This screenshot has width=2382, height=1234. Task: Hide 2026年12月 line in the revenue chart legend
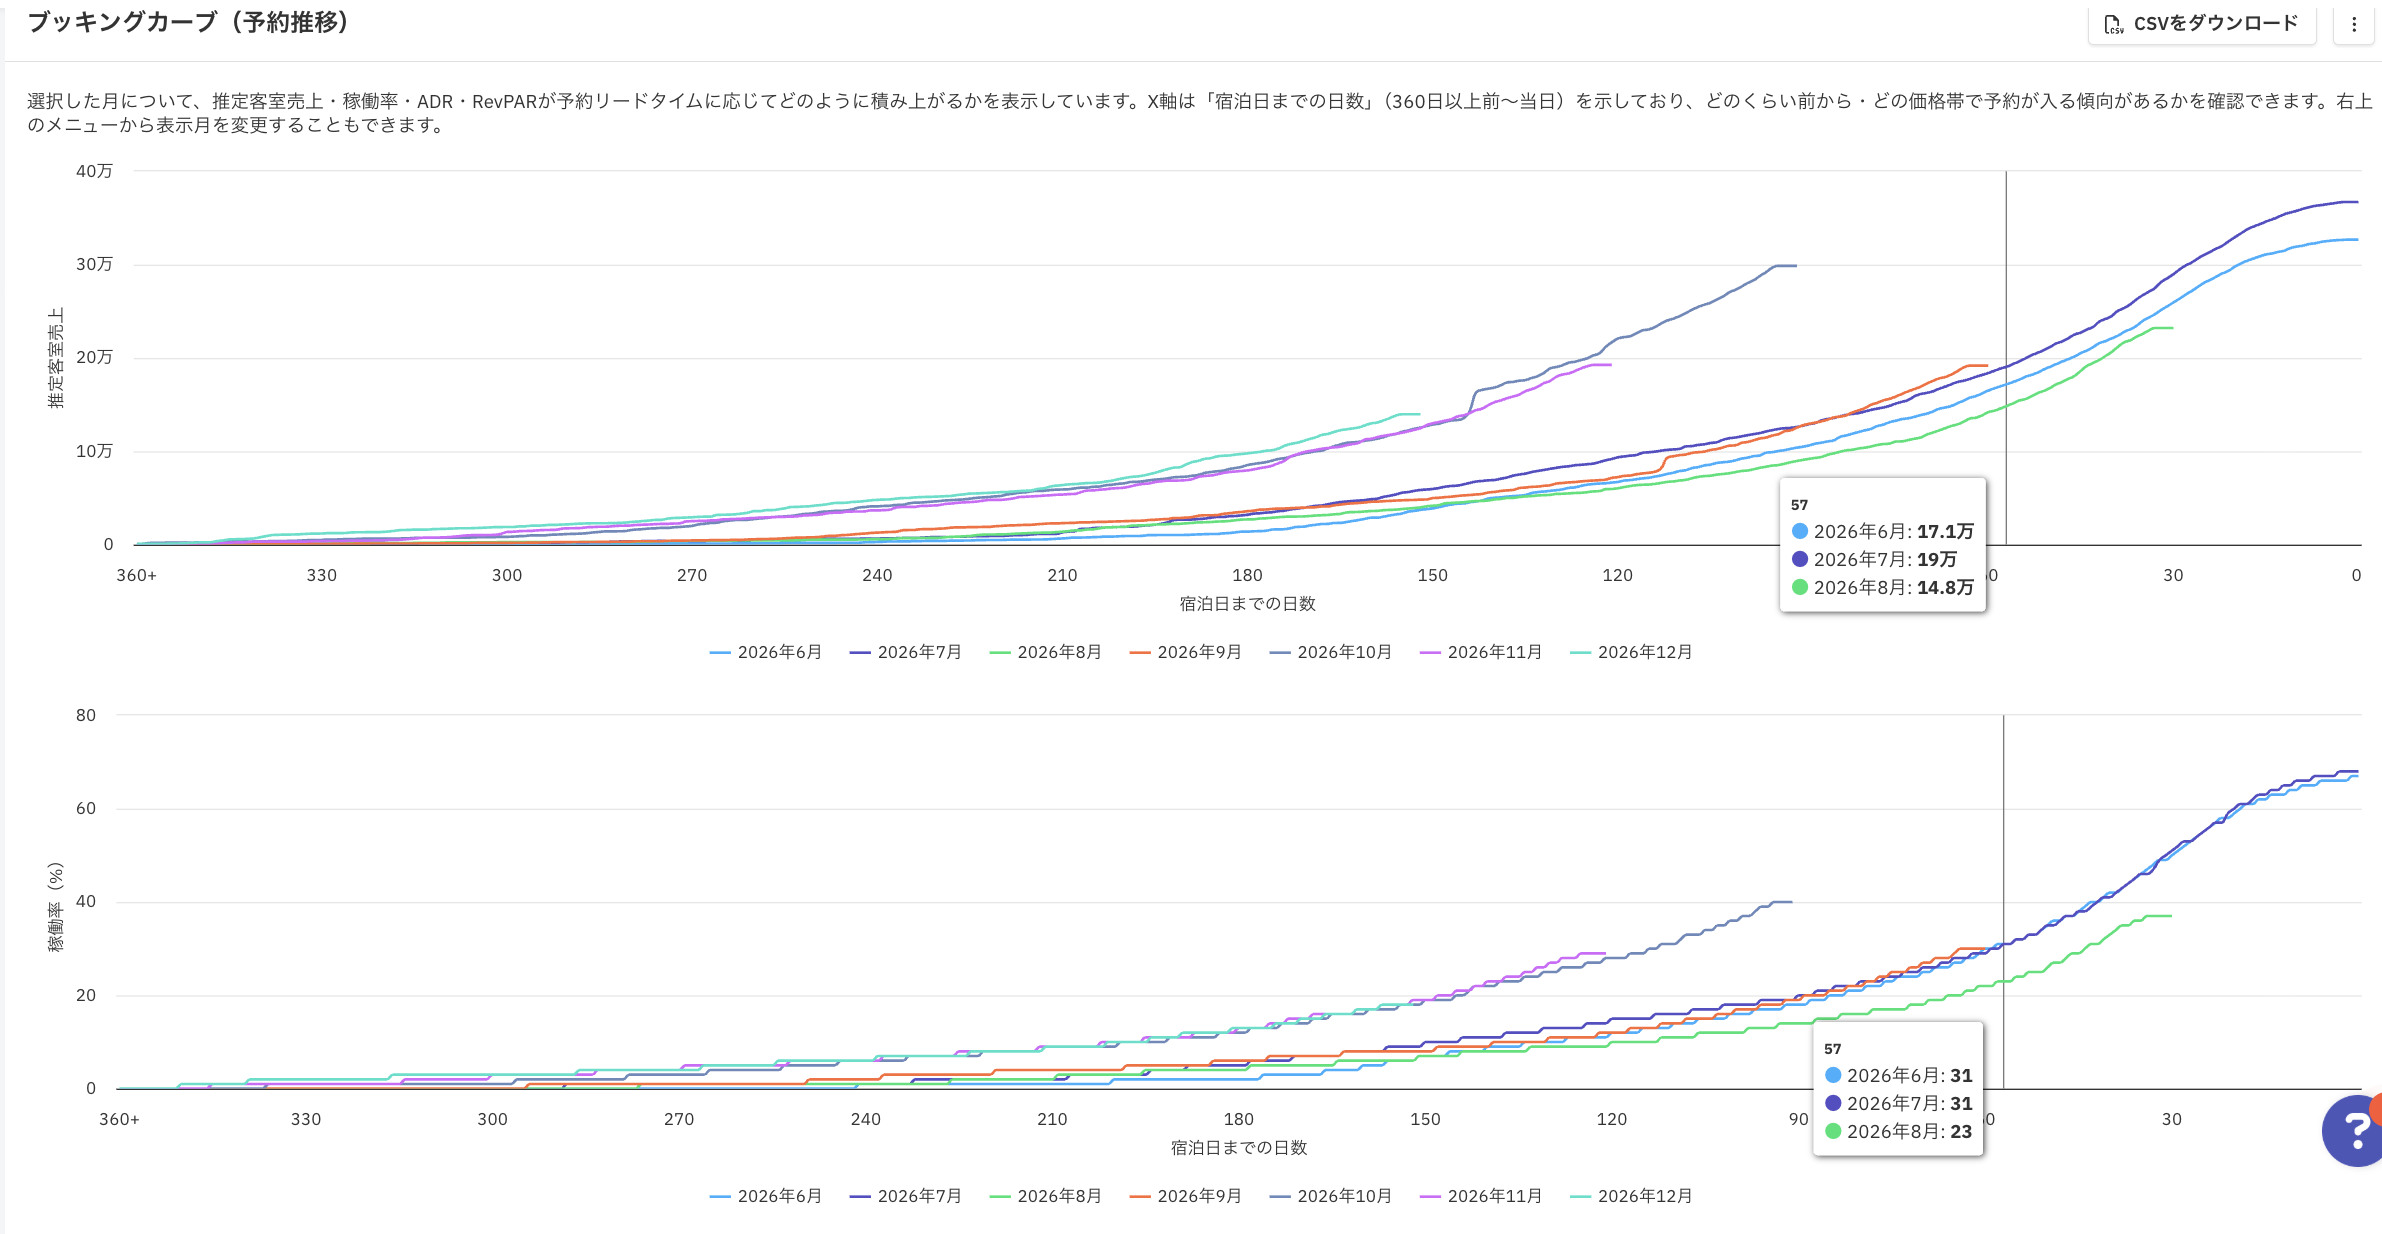1631,652
